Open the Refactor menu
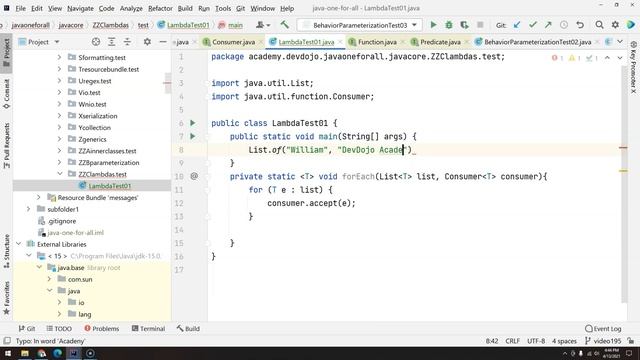The image size is (640, 360). point(160,8)
